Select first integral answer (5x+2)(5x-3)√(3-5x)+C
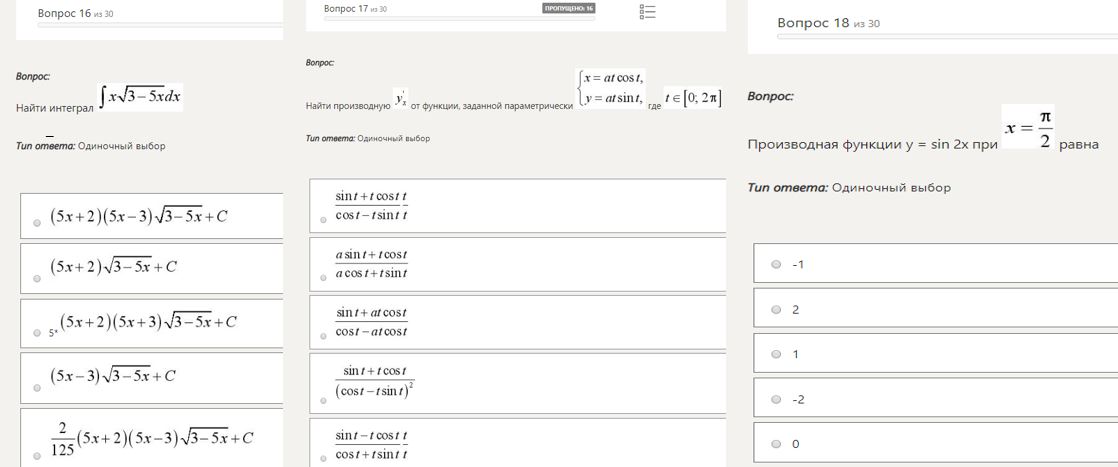Screen dimensions: 1118x467 [x=37, y=222]
